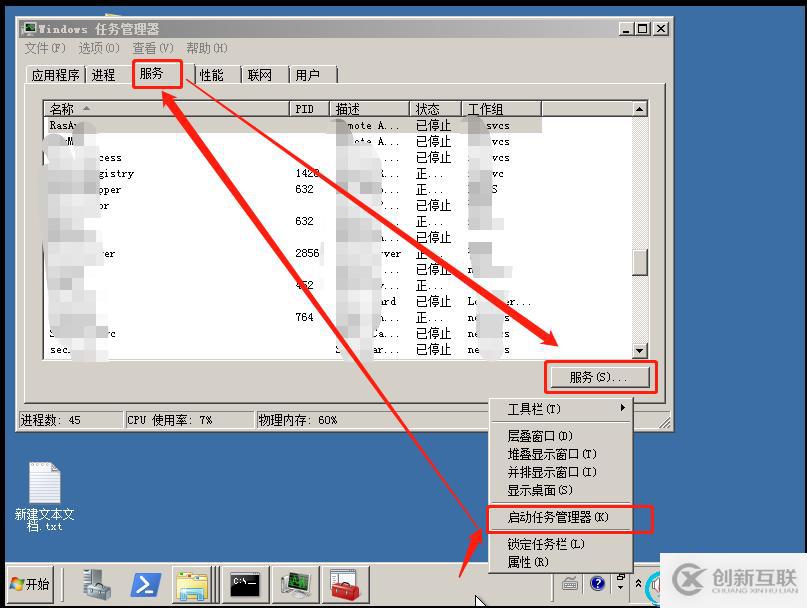This screenshot has height=608, width=807.
Task: Open the 文件(F) menu
Action: pos(45,48)
